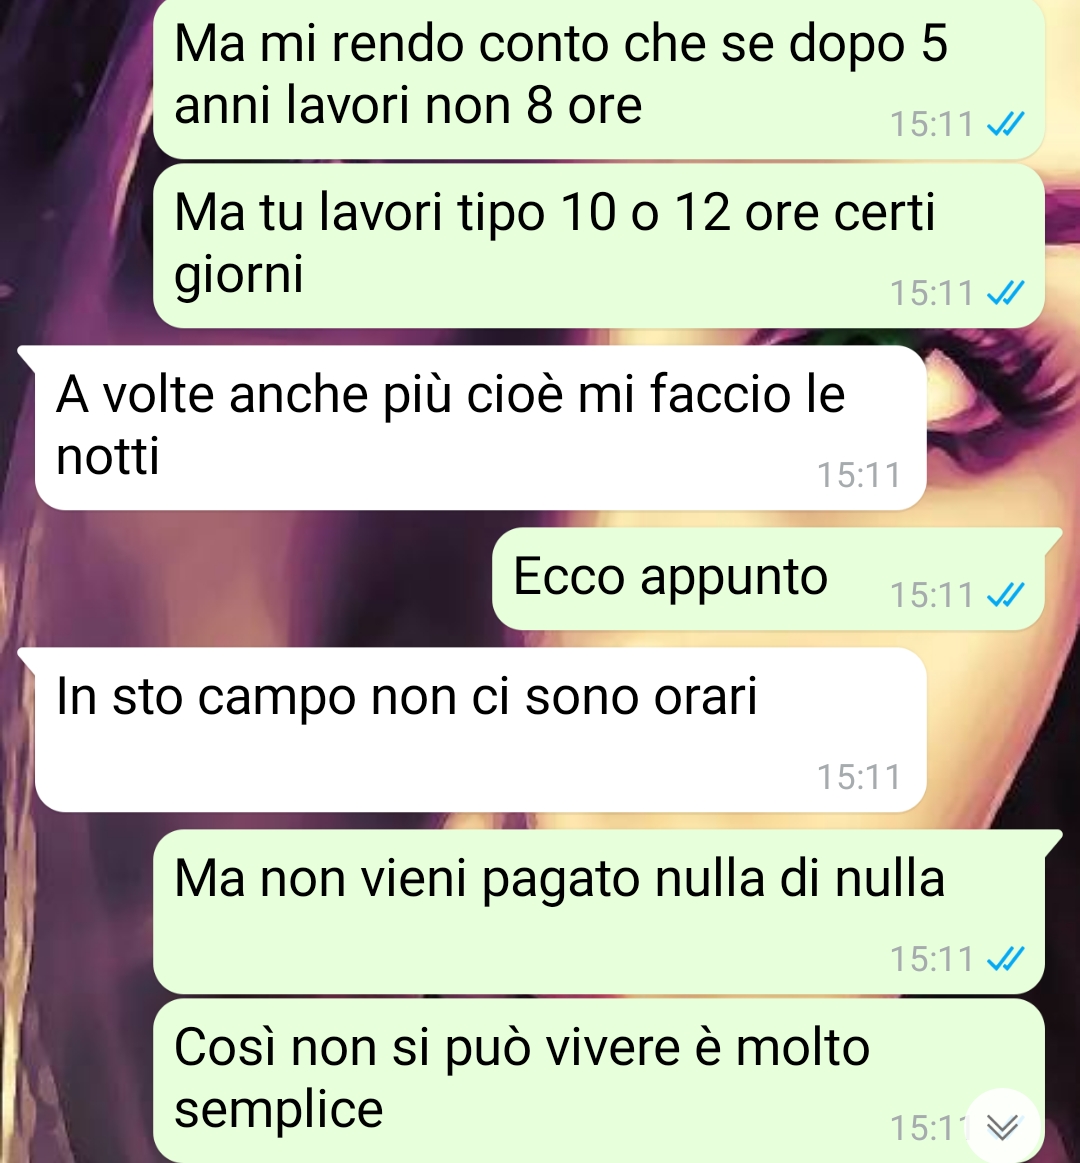The width and height of the screenshot is (1080, 1163).
Task: Tap the word 'notti' in received message
Action: tap(108, 455)
